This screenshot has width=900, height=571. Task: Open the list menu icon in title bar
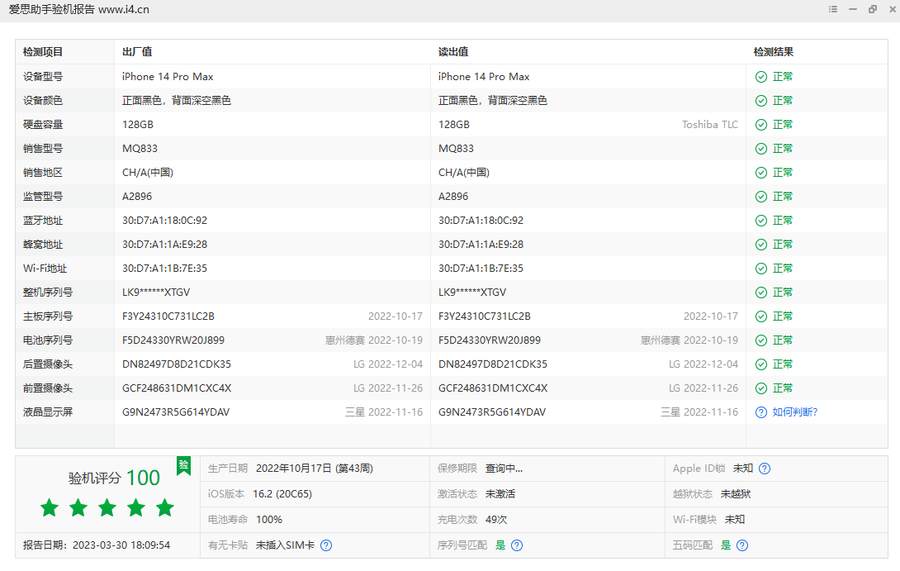coord(833,9)
